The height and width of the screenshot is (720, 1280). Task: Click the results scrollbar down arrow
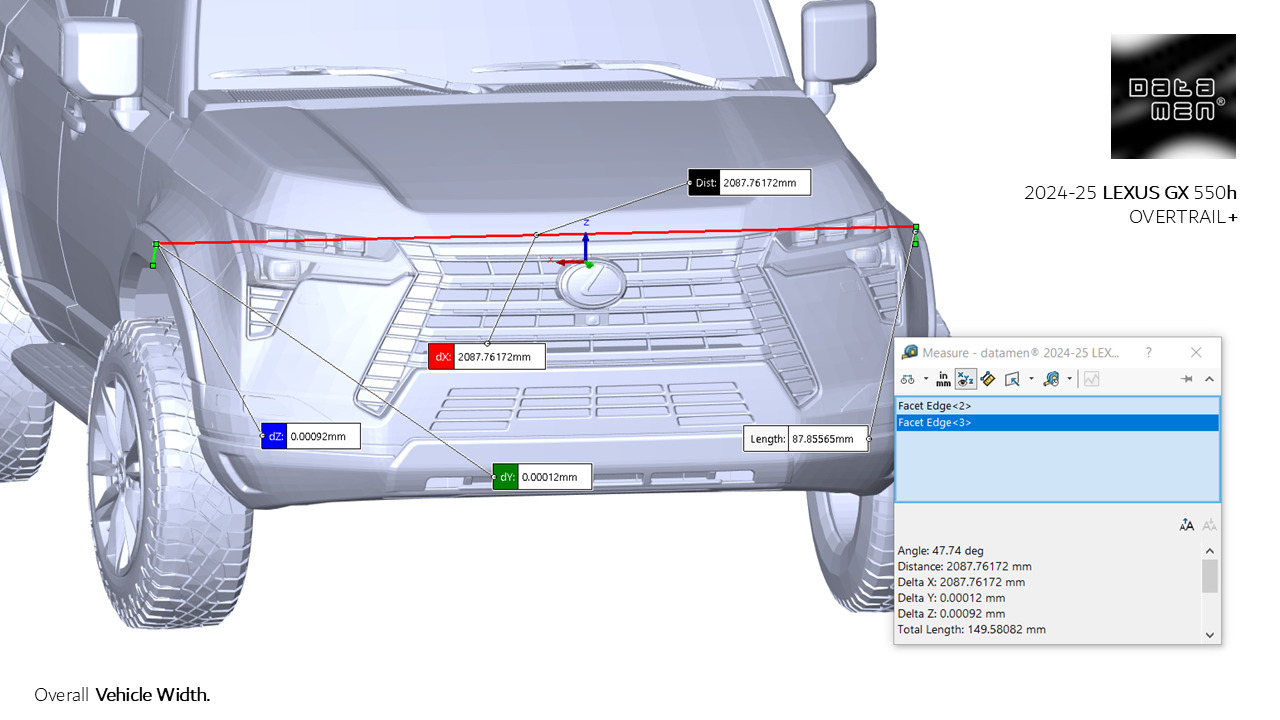coord(1209,634)
